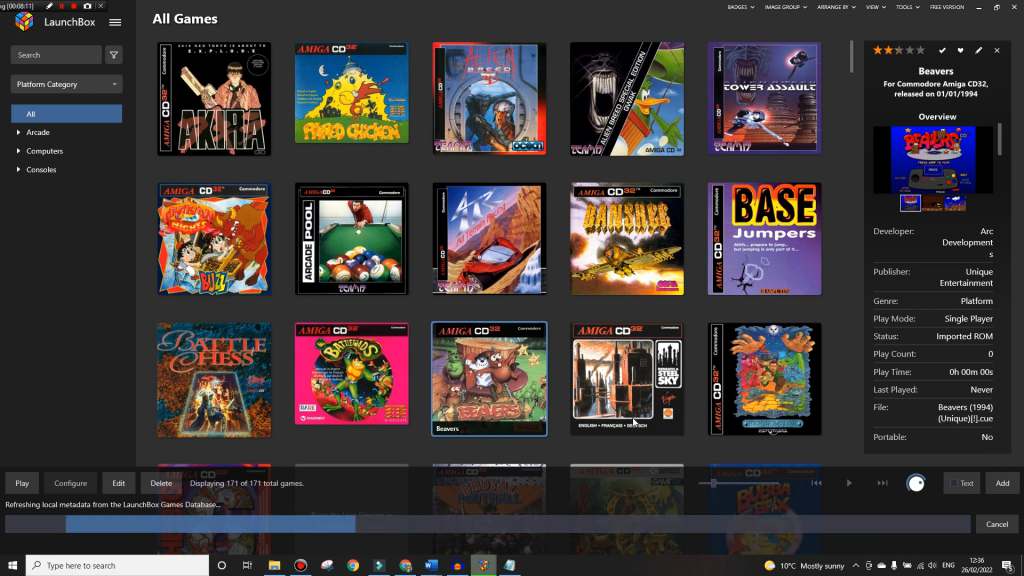This screenshot has height=576, width=1024.
Task: Select the Akira game cover
Action: click(214, 99)
